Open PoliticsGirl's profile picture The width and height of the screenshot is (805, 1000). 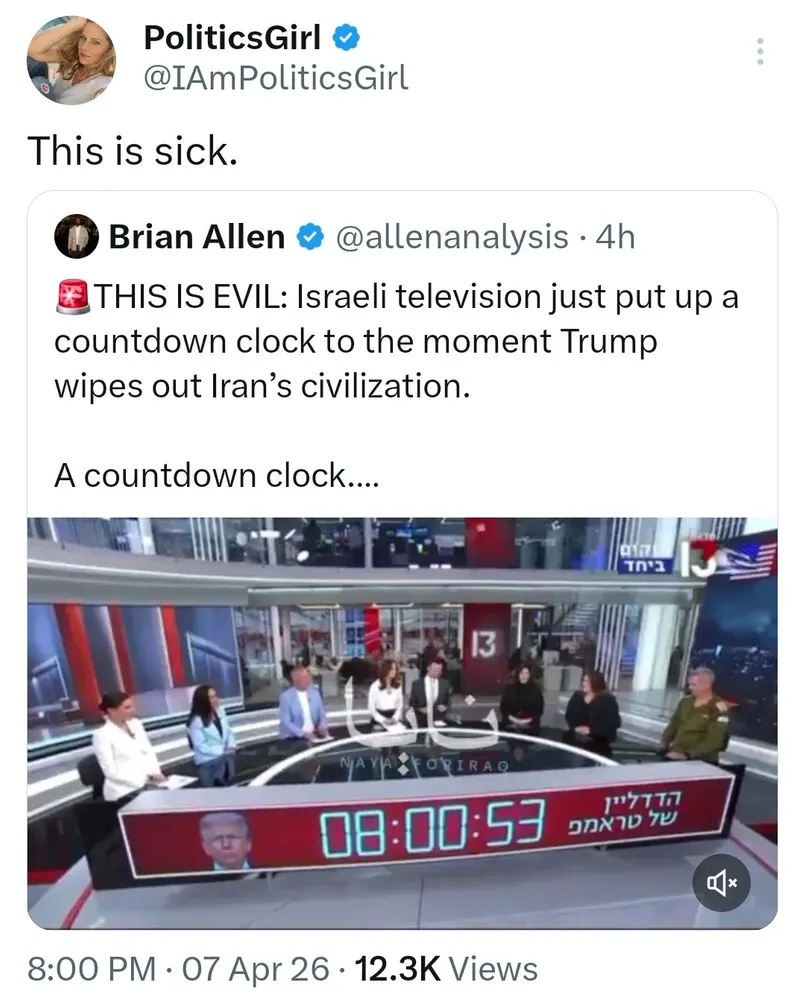point(71,60)
